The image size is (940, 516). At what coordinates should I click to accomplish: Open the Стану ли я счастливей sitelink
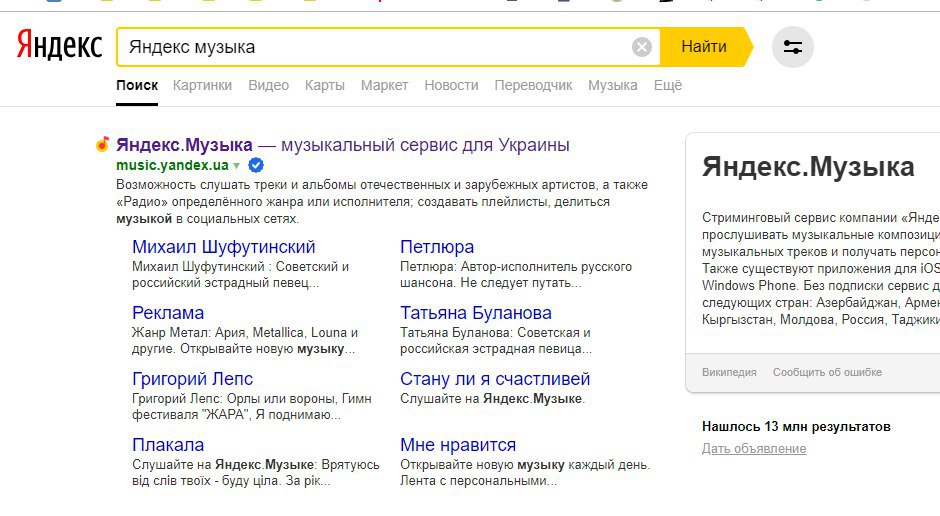tap(495, 379)
